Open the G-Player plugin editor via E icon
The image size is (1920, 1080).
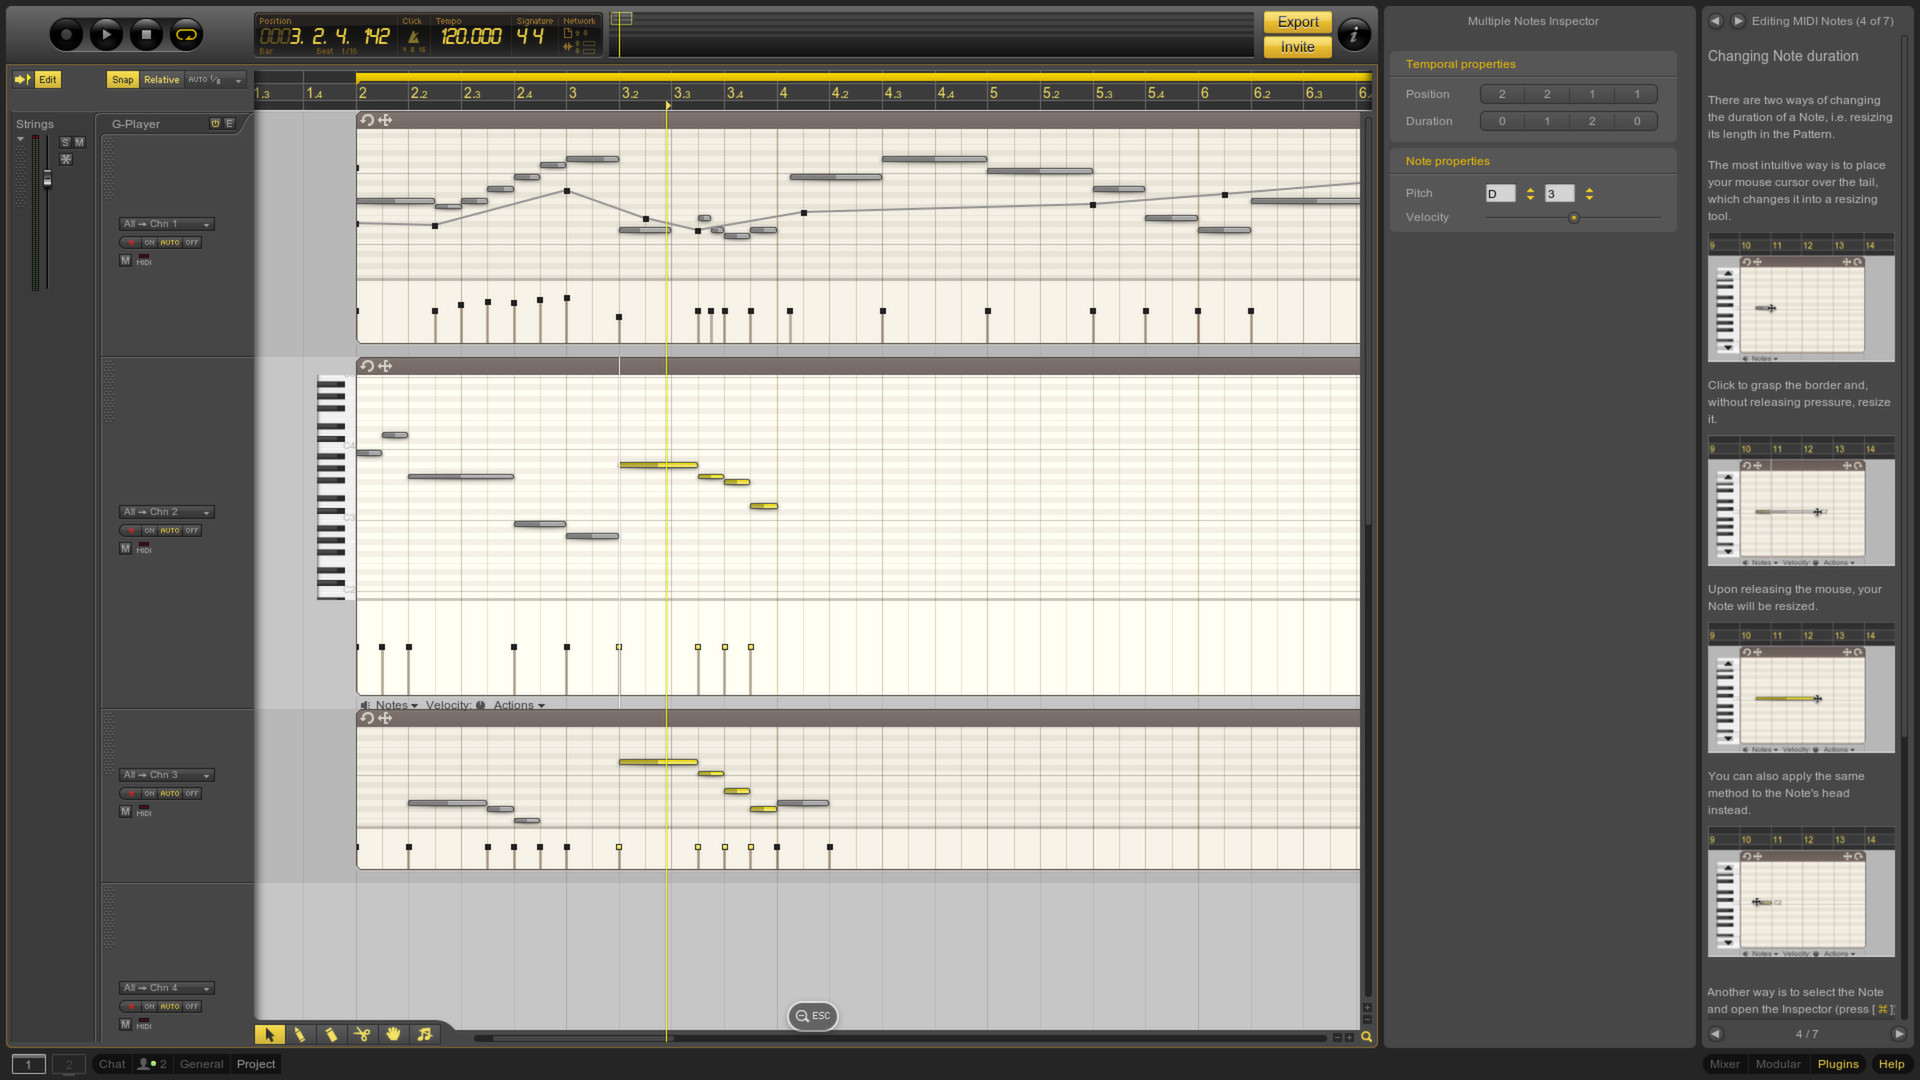click(x=229, y=123)
